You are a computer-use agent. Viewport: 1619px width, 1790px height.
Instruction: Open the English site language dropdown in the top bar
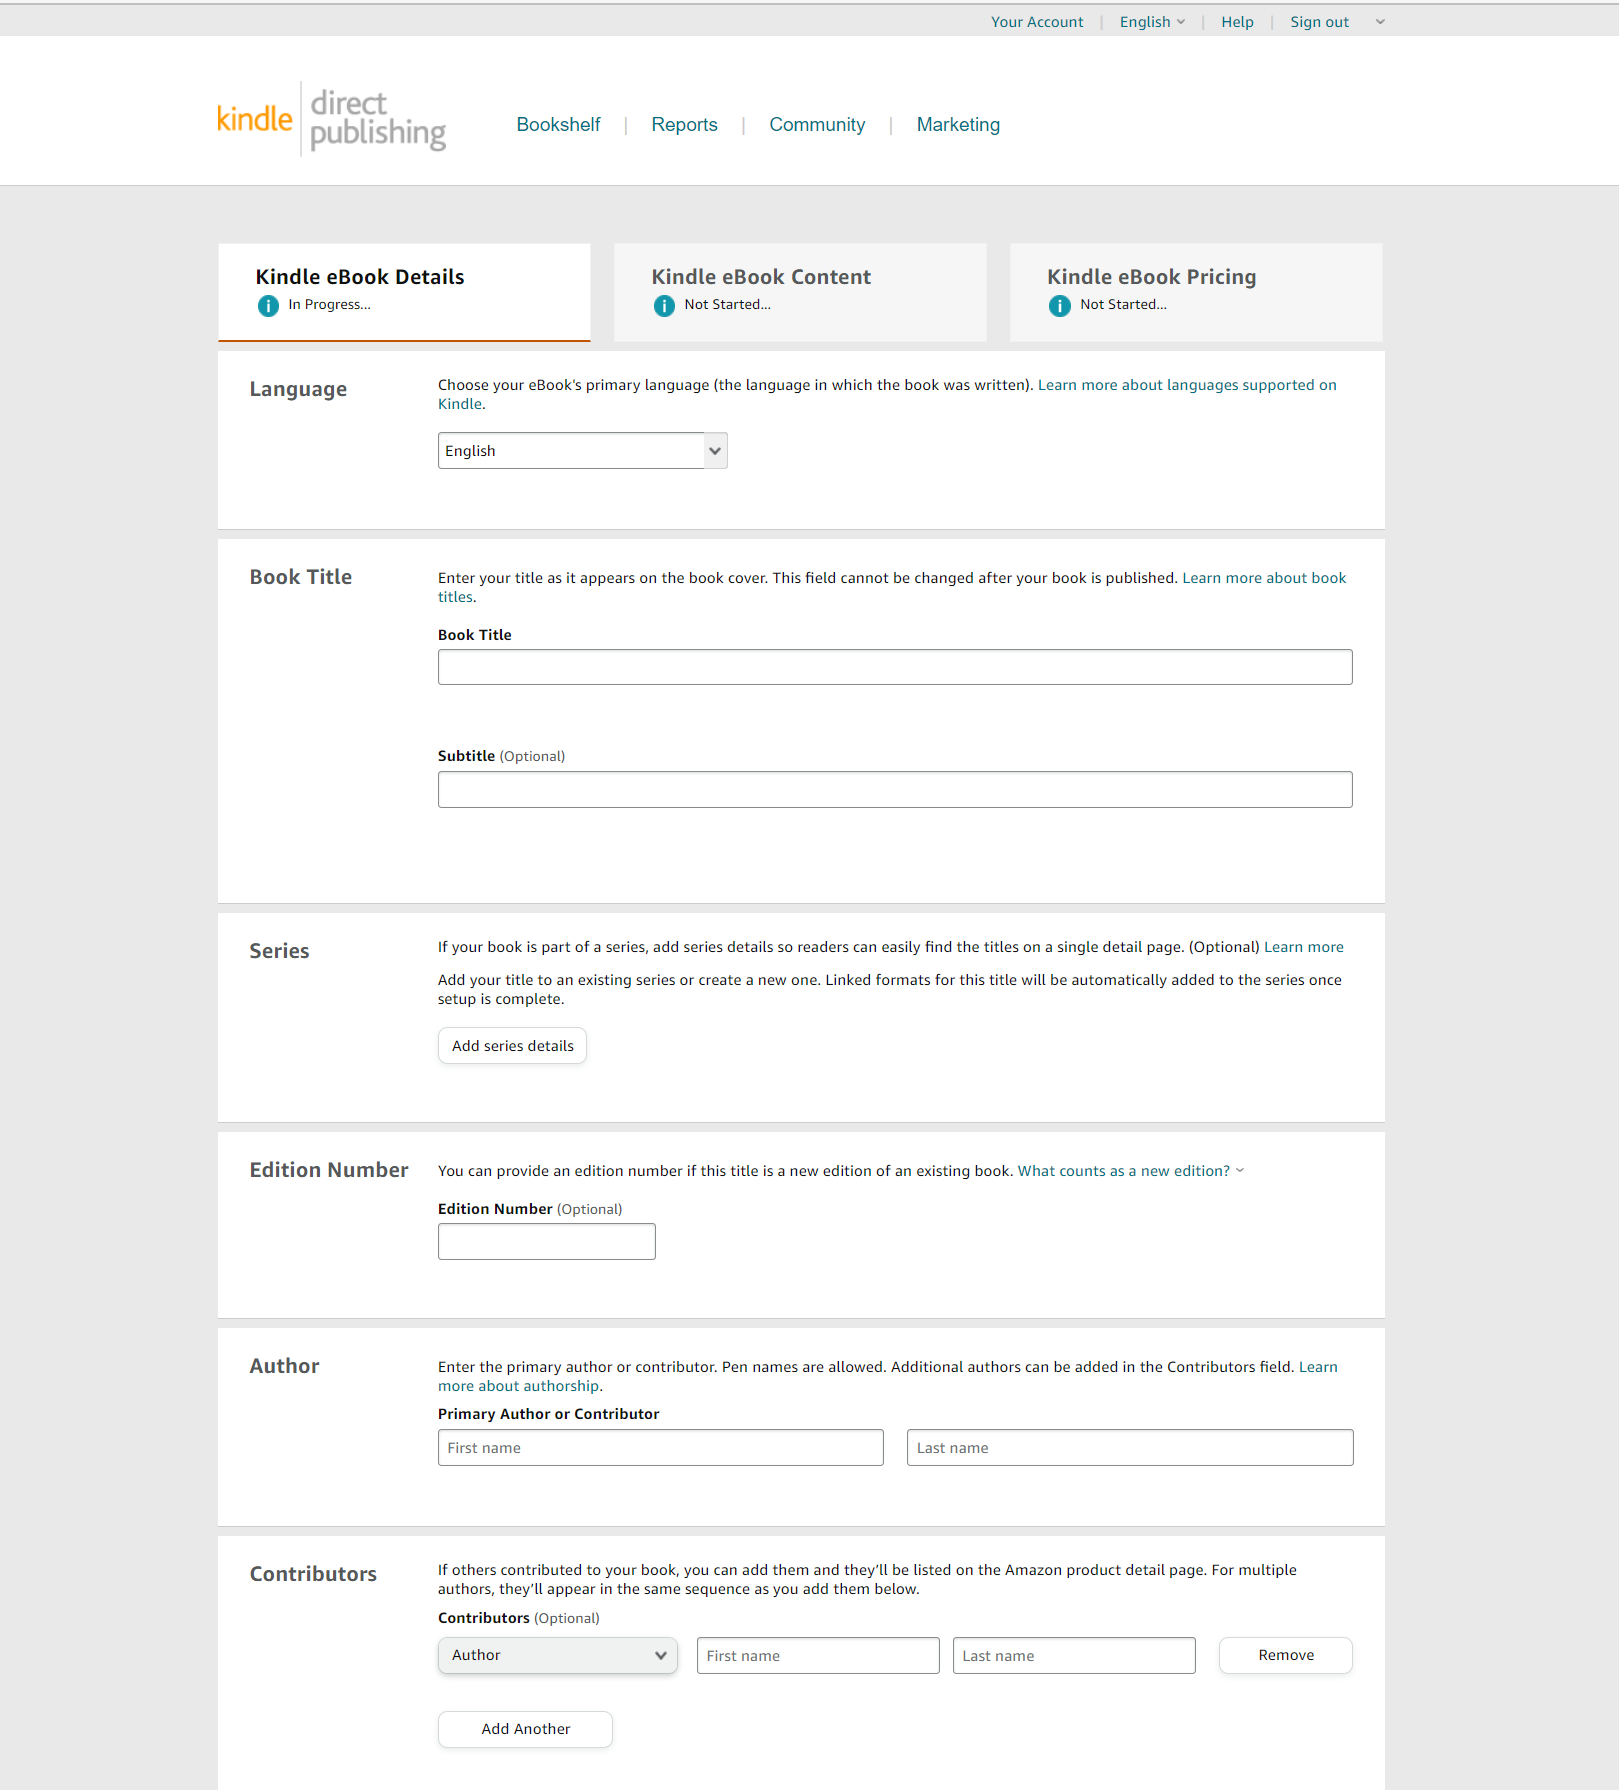coord(1152,22)
